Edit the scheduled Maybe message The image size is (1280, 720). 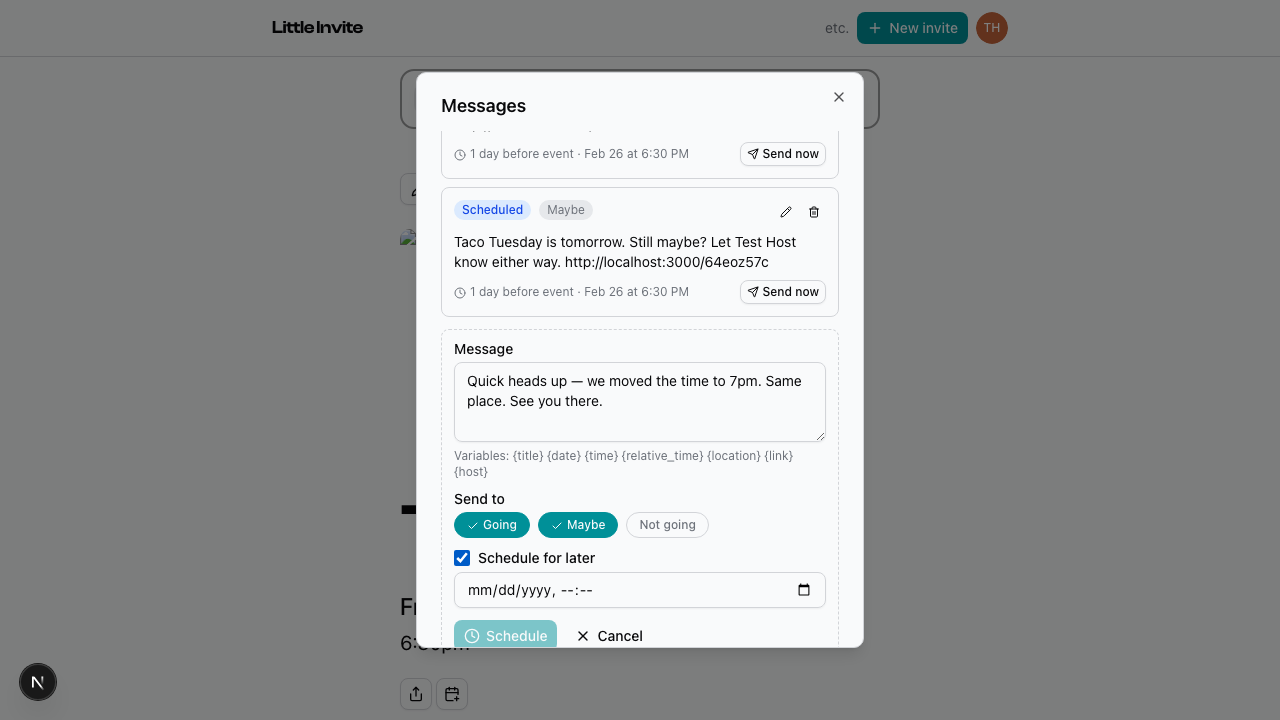point(786,212)
